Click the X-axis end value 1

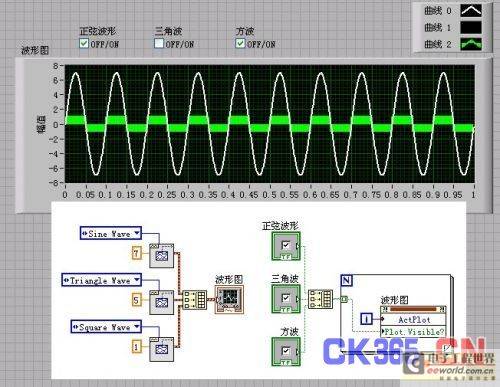pos(473,195)
